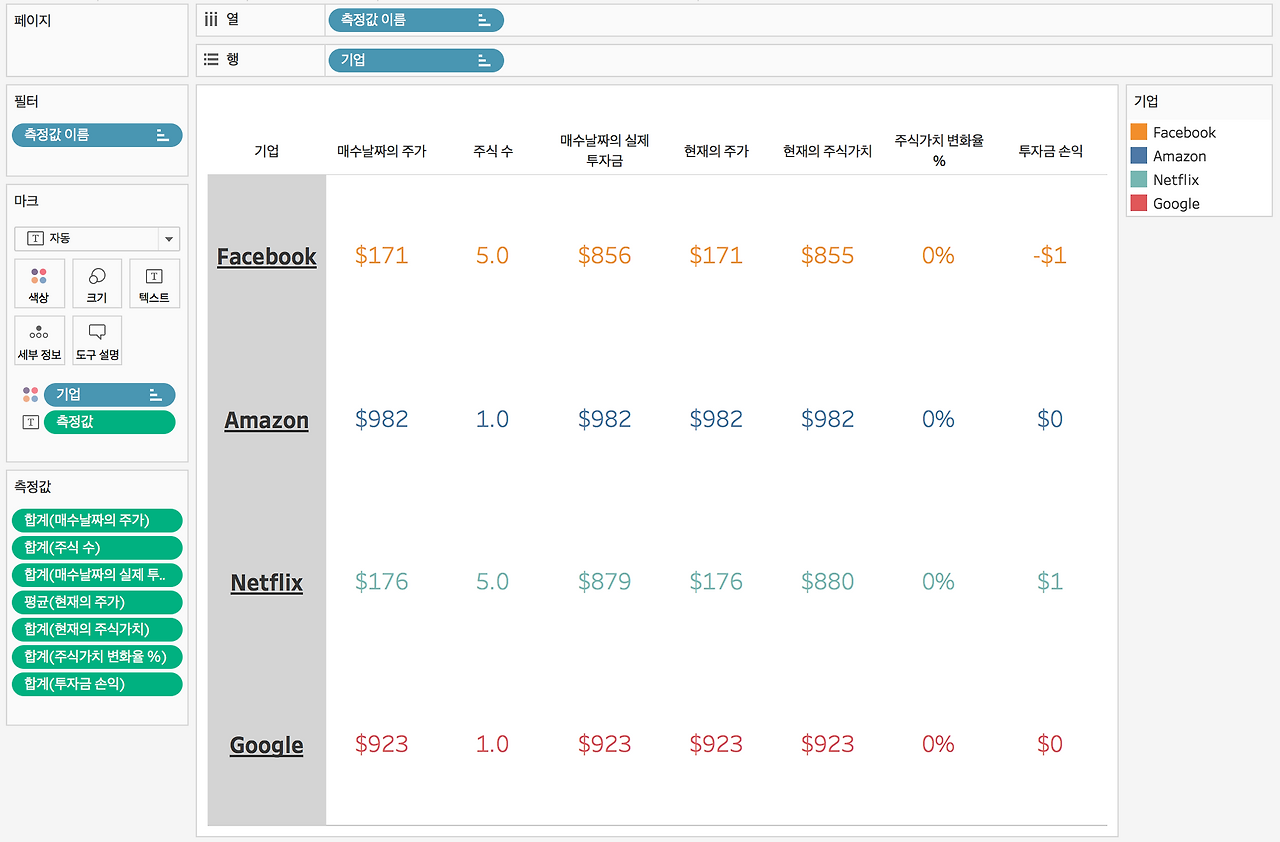Click sort icon on 기업 rows pill
1280x842 pixels.
(484, 61)
